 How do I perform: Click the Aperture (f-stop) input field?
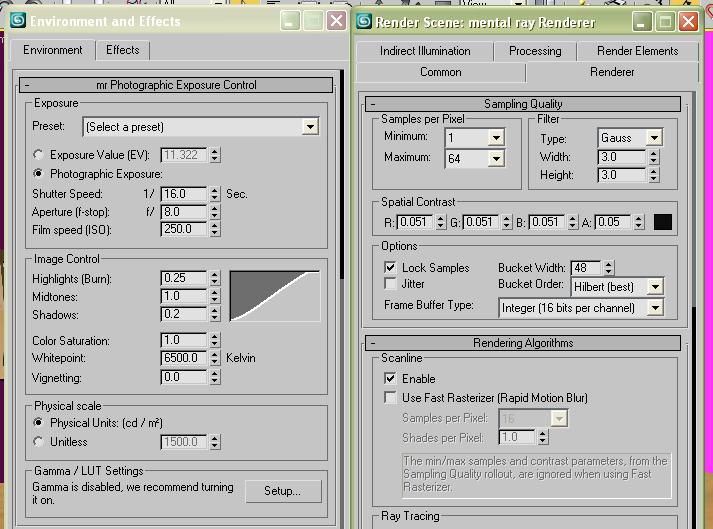[184, 212]
